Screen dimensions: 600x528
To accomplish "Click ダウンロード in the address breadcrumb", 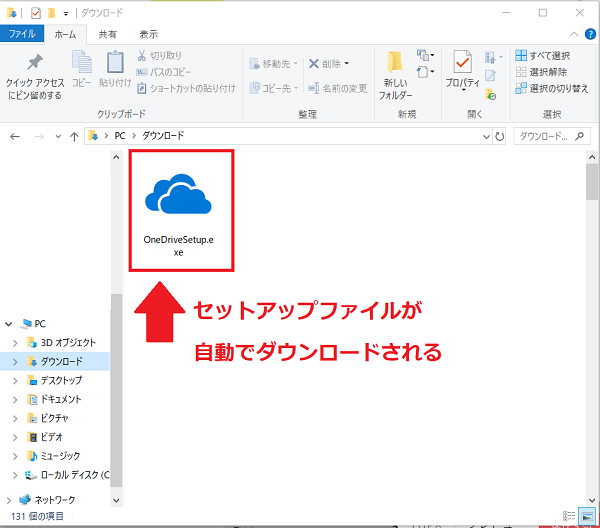I will pos(163,136).
